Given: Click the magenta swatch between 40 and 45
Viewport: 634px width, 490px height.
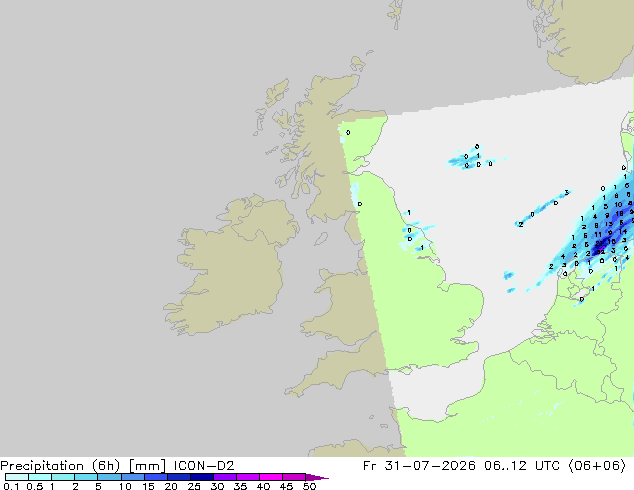Looking at the screenshot, I should (271, 477).
